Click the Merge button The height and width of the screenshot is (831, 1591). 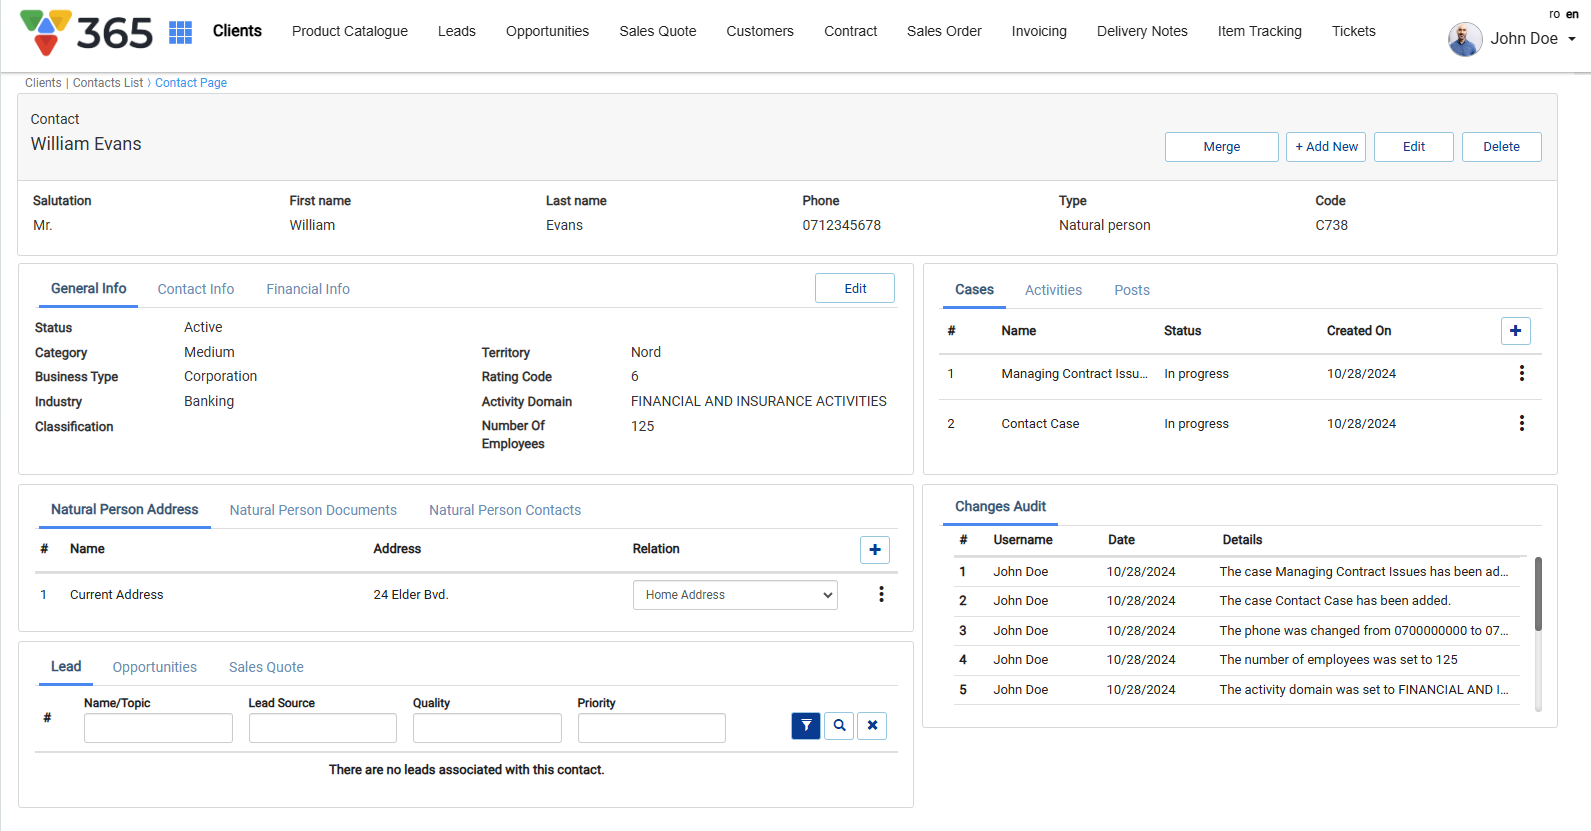[x=1221, y=147]
